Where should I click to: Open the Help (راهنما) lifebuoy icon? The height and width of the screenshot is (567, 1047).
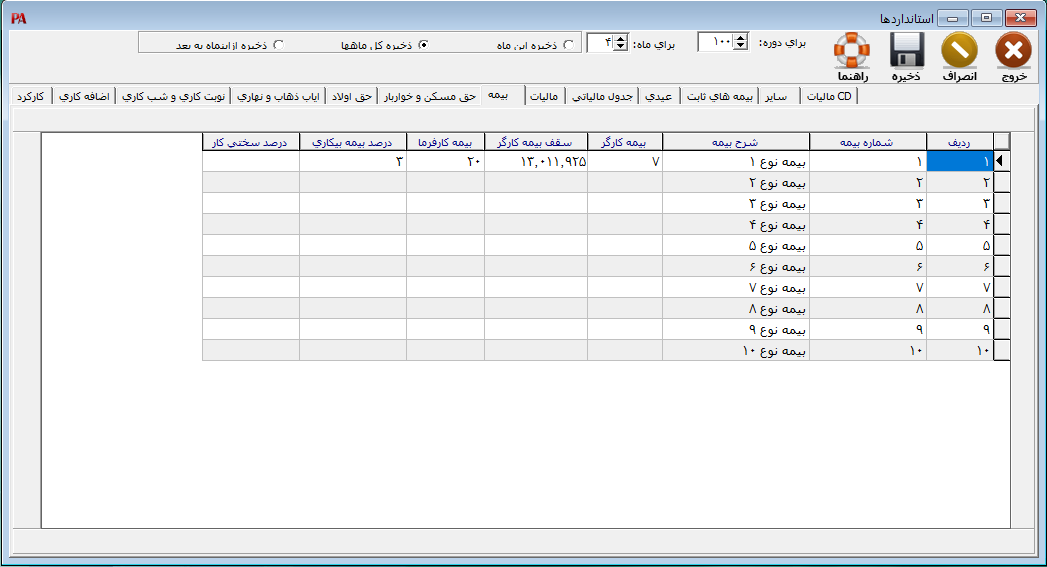tap(852, 50)
